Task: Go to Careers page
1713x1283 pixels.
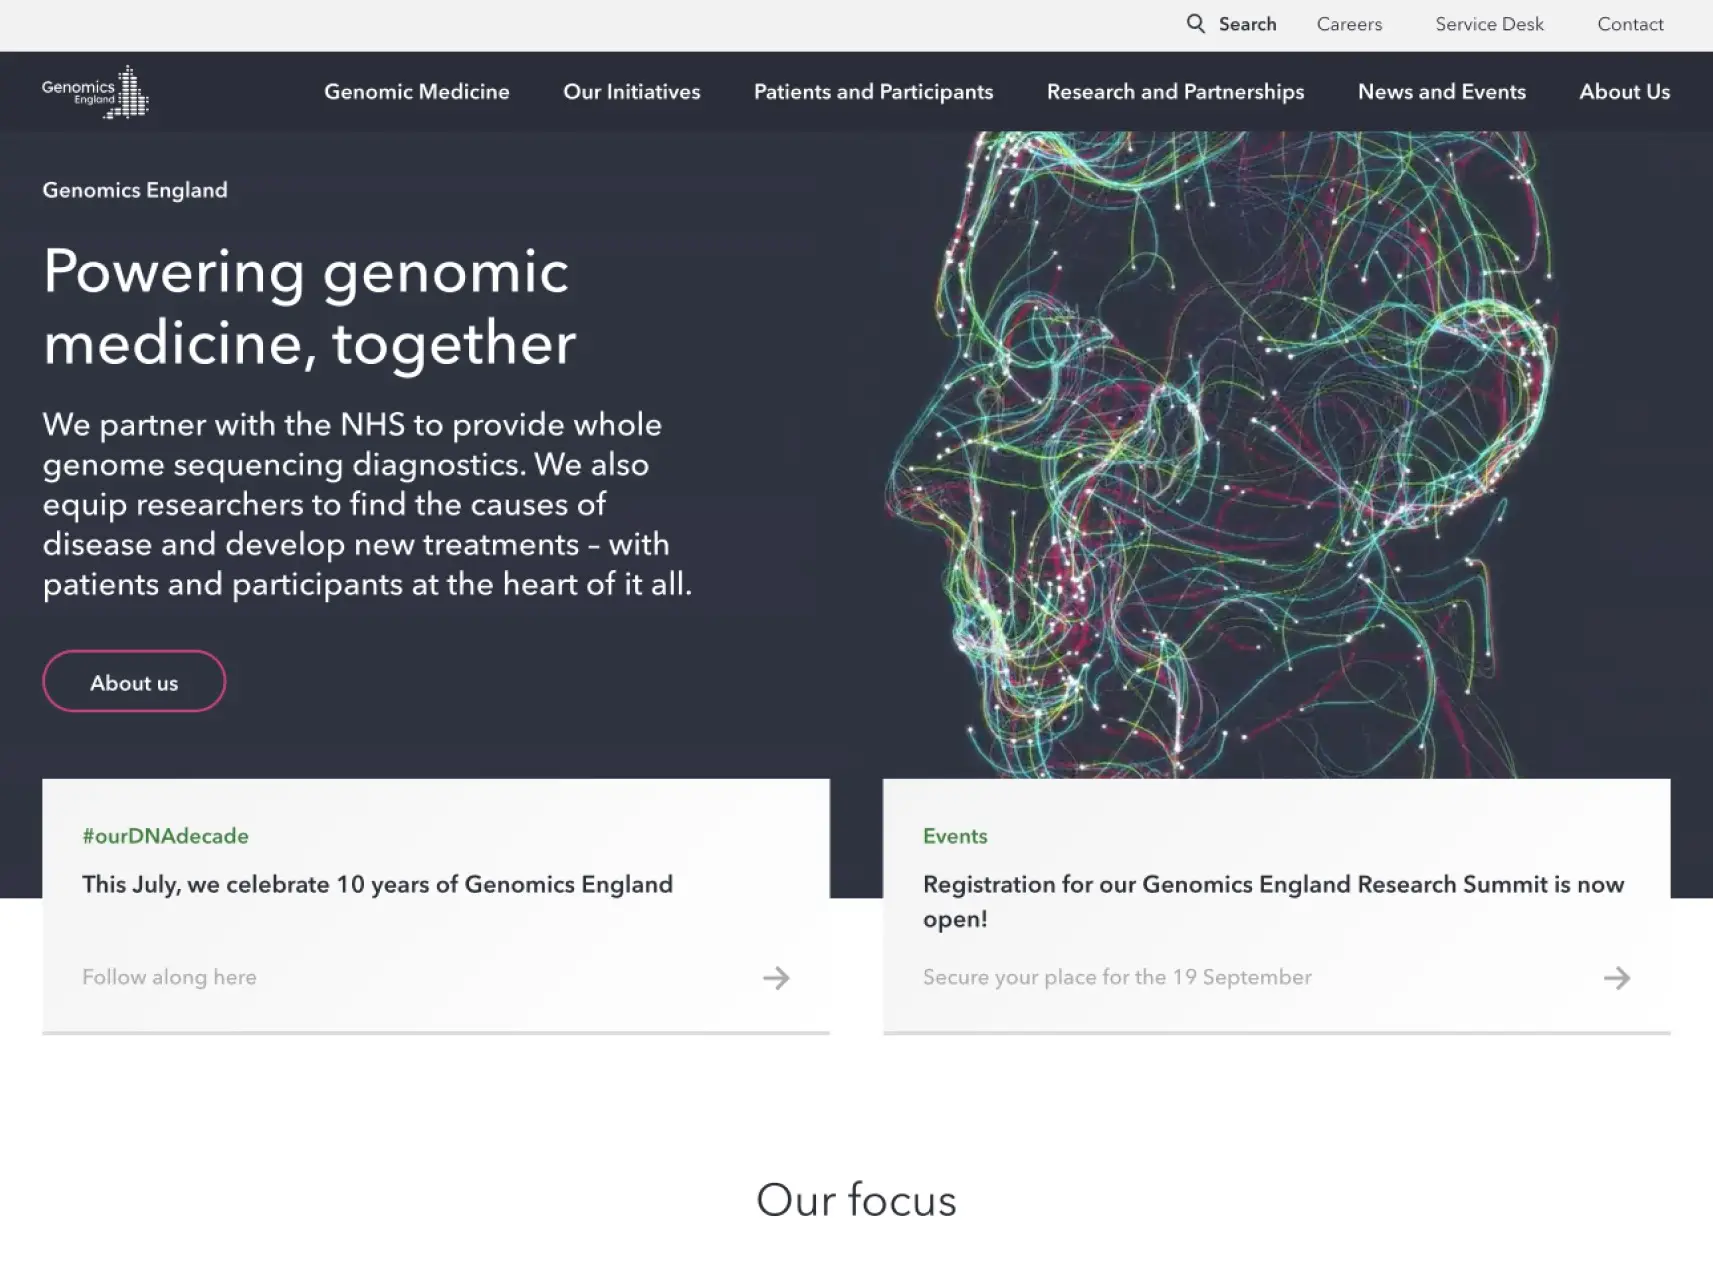Action: click(x=1349, y=24)
